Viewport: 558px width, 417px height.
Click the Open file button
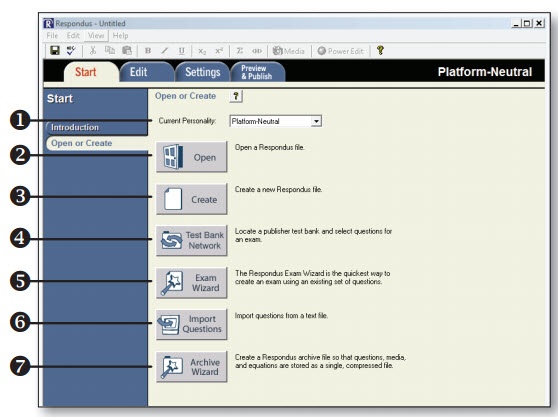pyautogui.click(x=191, y=157)
